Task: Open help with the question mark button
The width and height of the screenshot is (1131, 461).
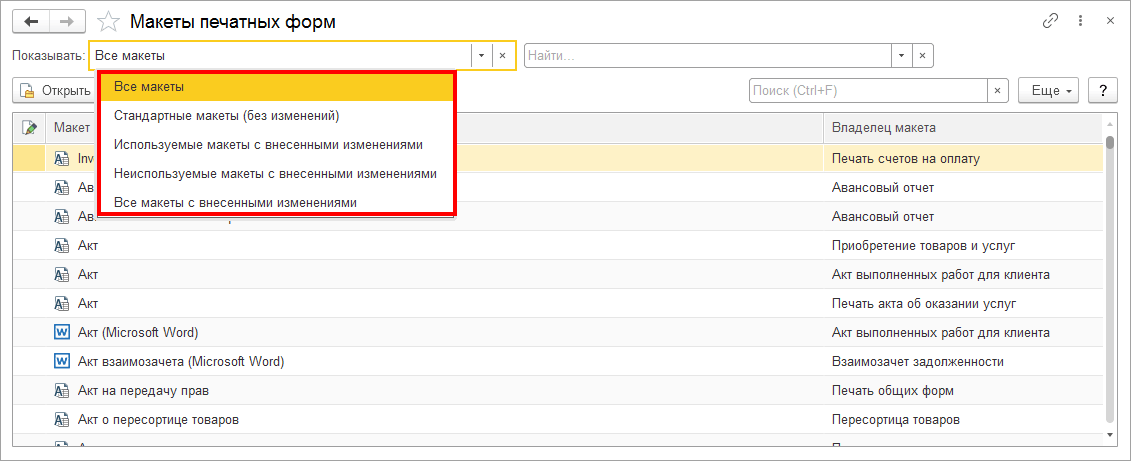Action: [1102, 91]
